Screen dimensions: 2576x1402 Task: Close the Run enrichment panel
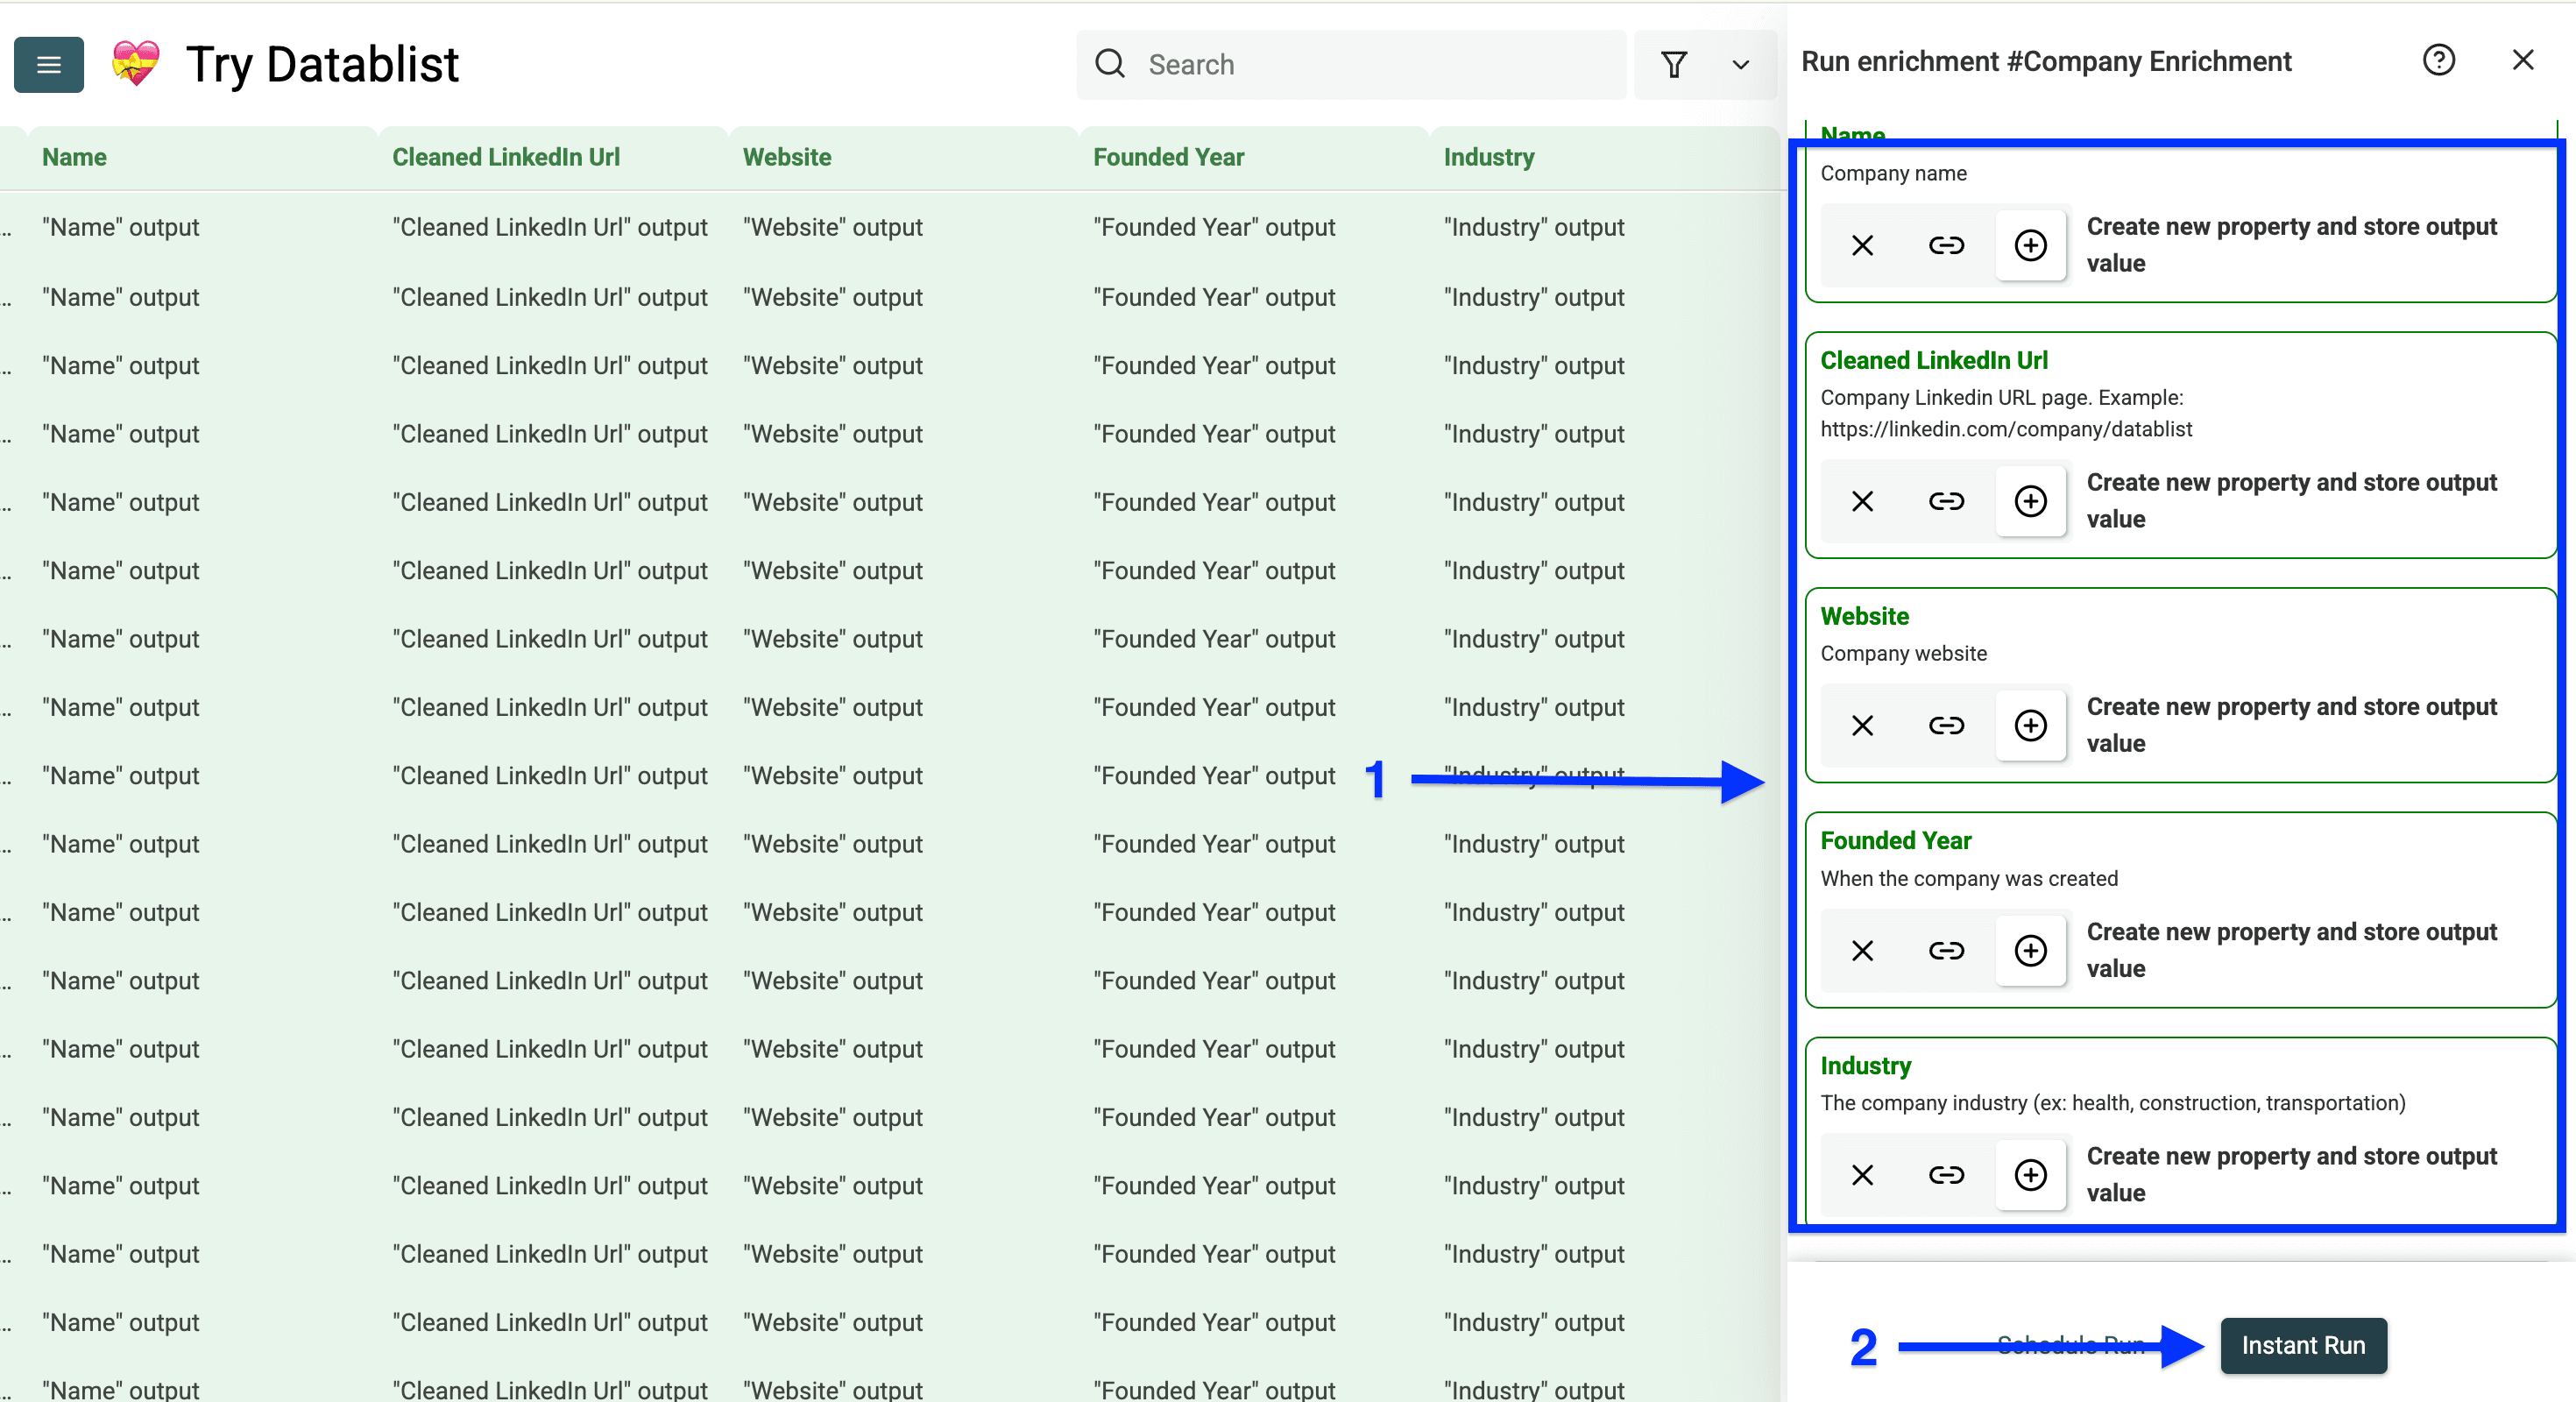coord(2523,60)
